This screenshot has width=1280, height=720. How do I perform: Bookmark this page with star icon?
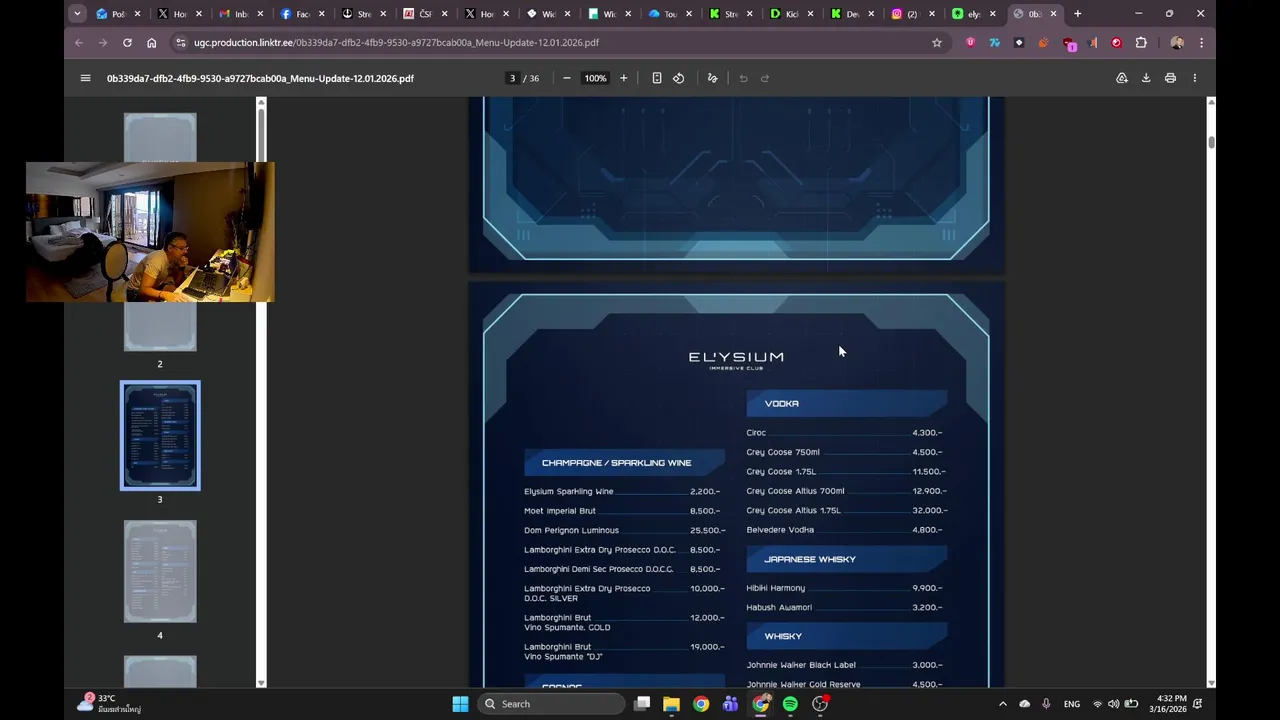pos(937,43)
